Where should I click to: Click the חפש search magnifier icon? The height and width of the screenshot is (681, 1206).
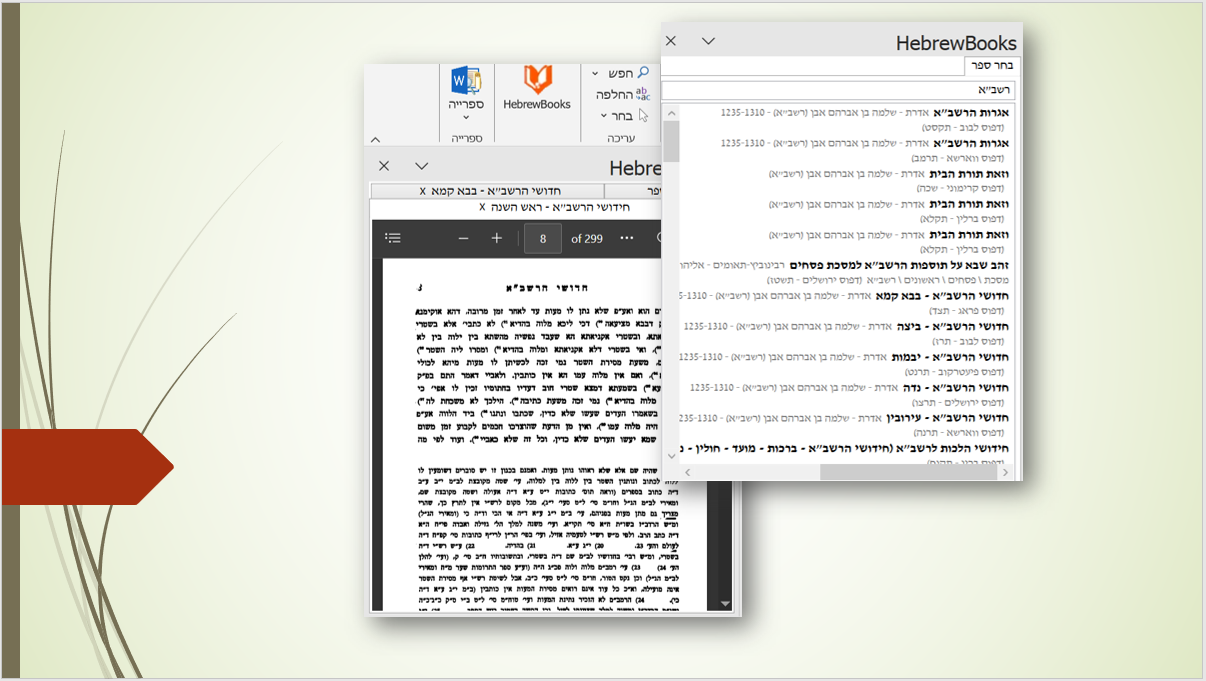pos(643,73)
